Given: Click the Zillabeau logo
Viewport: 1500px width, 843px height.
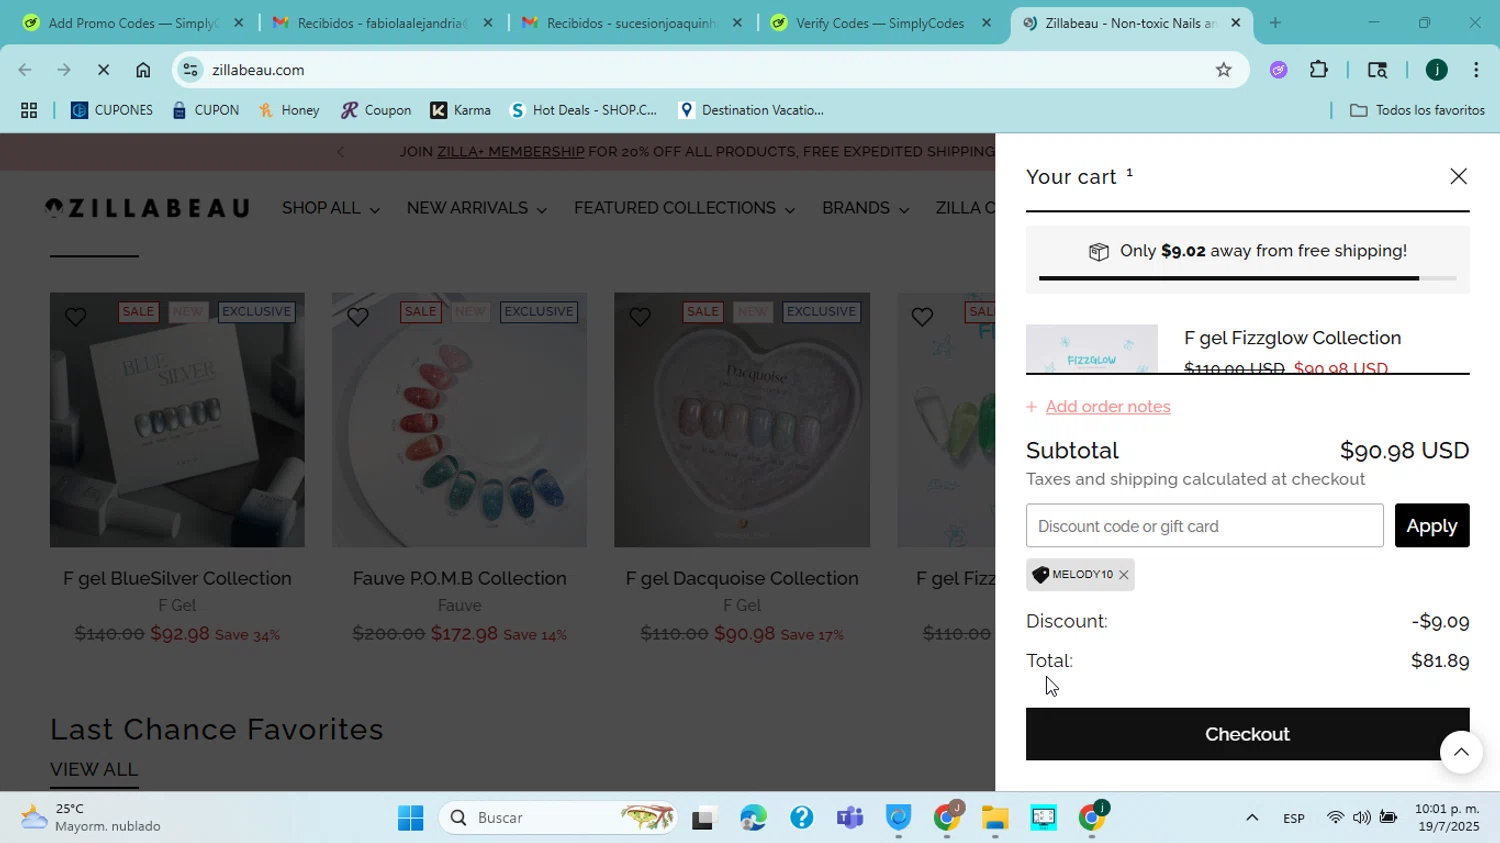Looking at the screenshot, I should (147, 208).
